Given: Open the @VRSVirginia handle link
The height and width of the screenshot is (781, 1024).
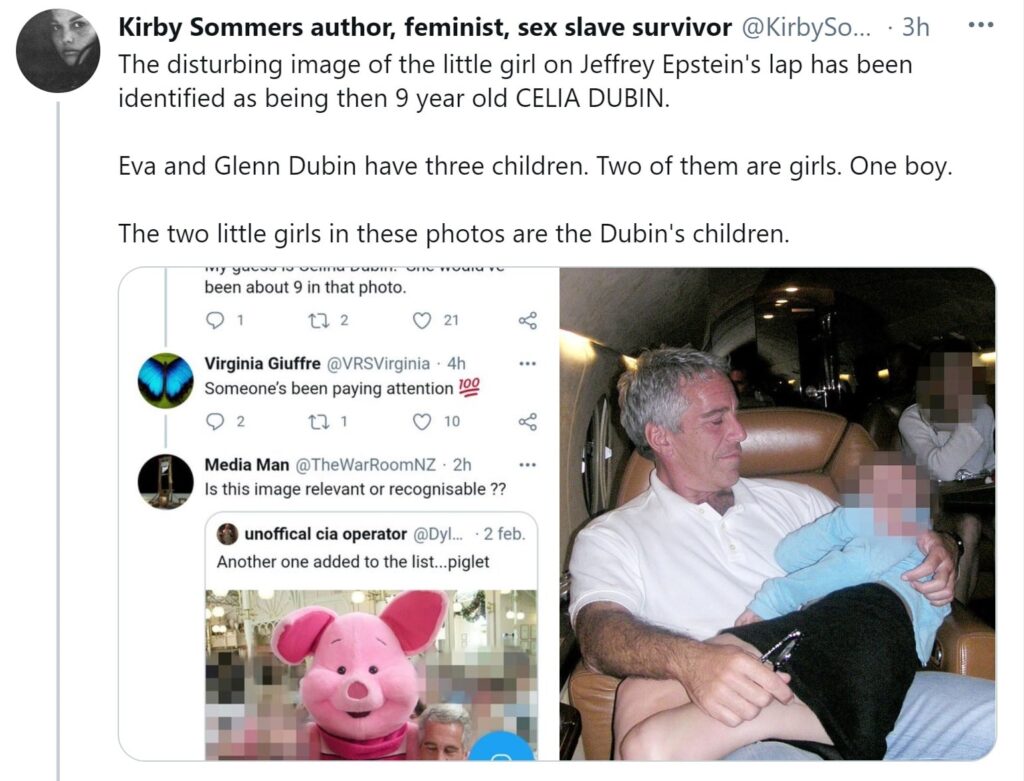Looking at the screenshot, I should tap(377, 363).
